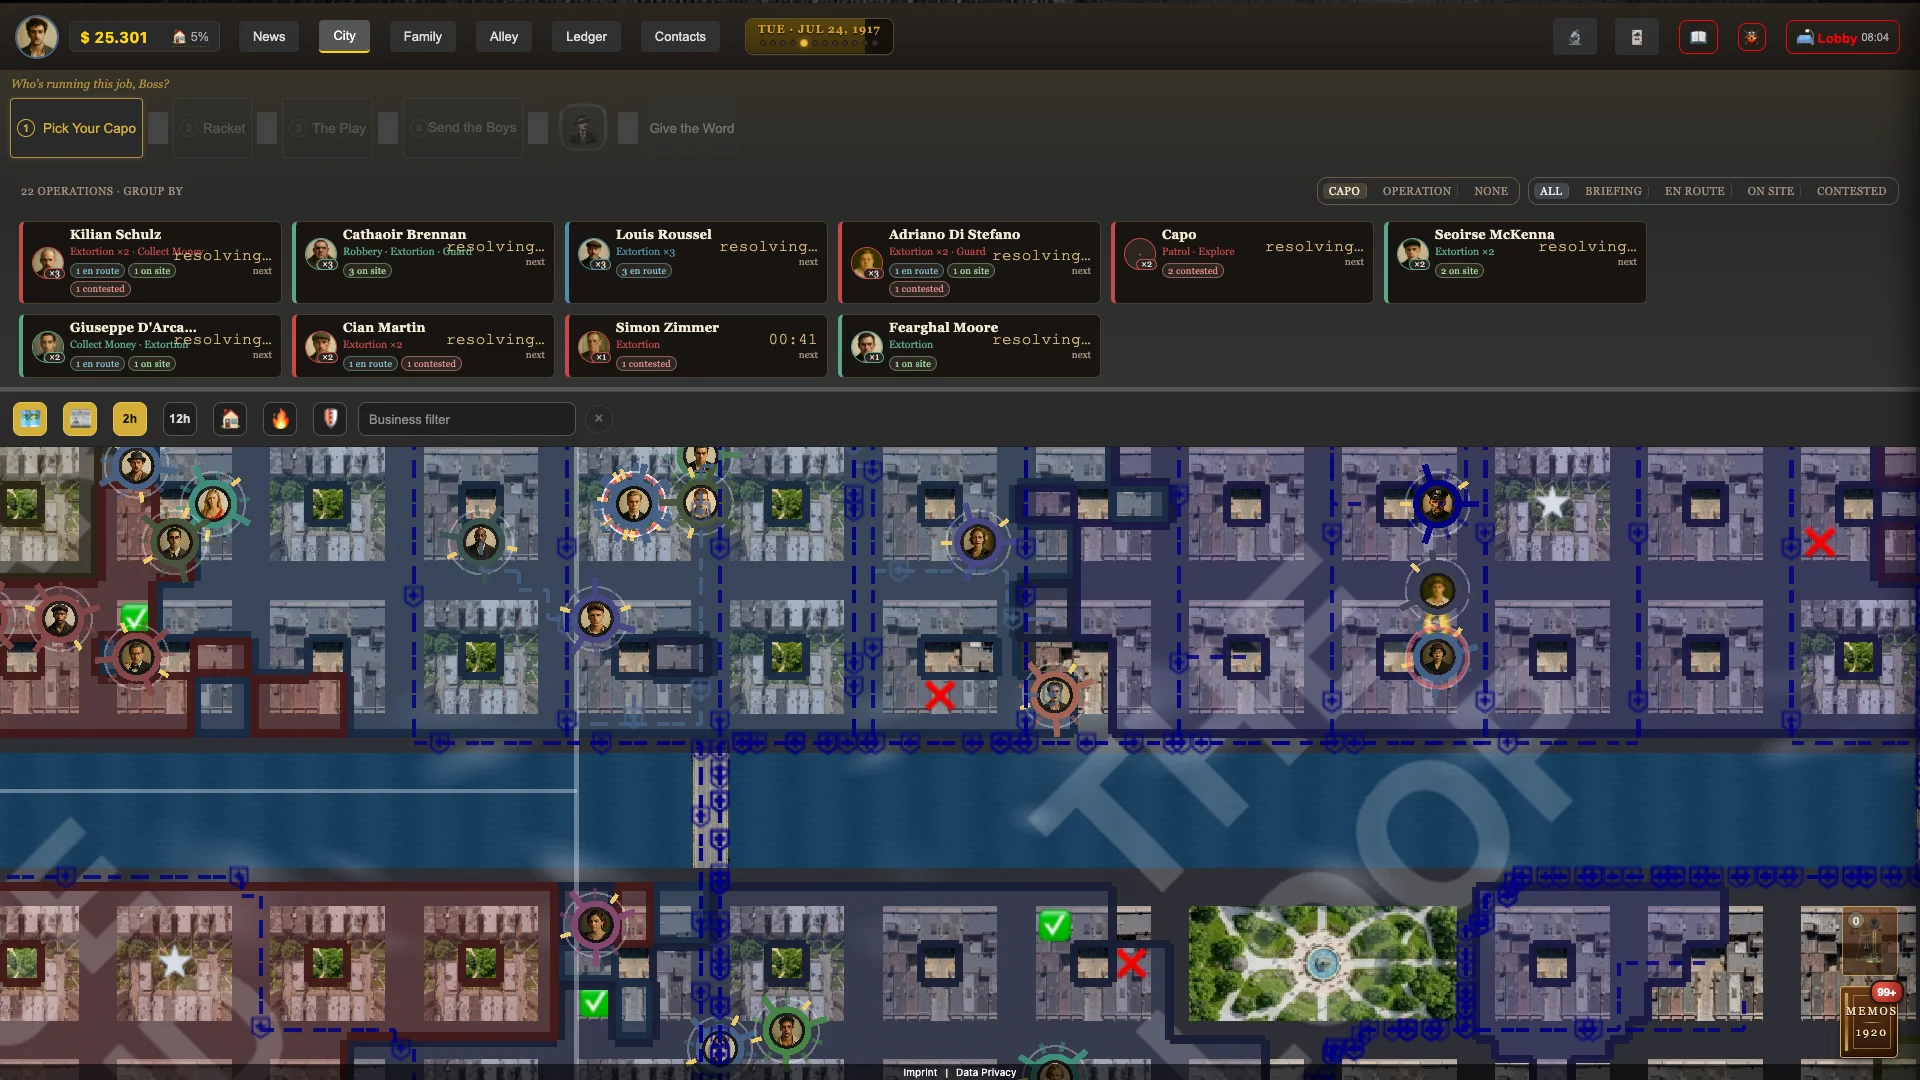Click the green checkmark beside the park

(1054, 925)
